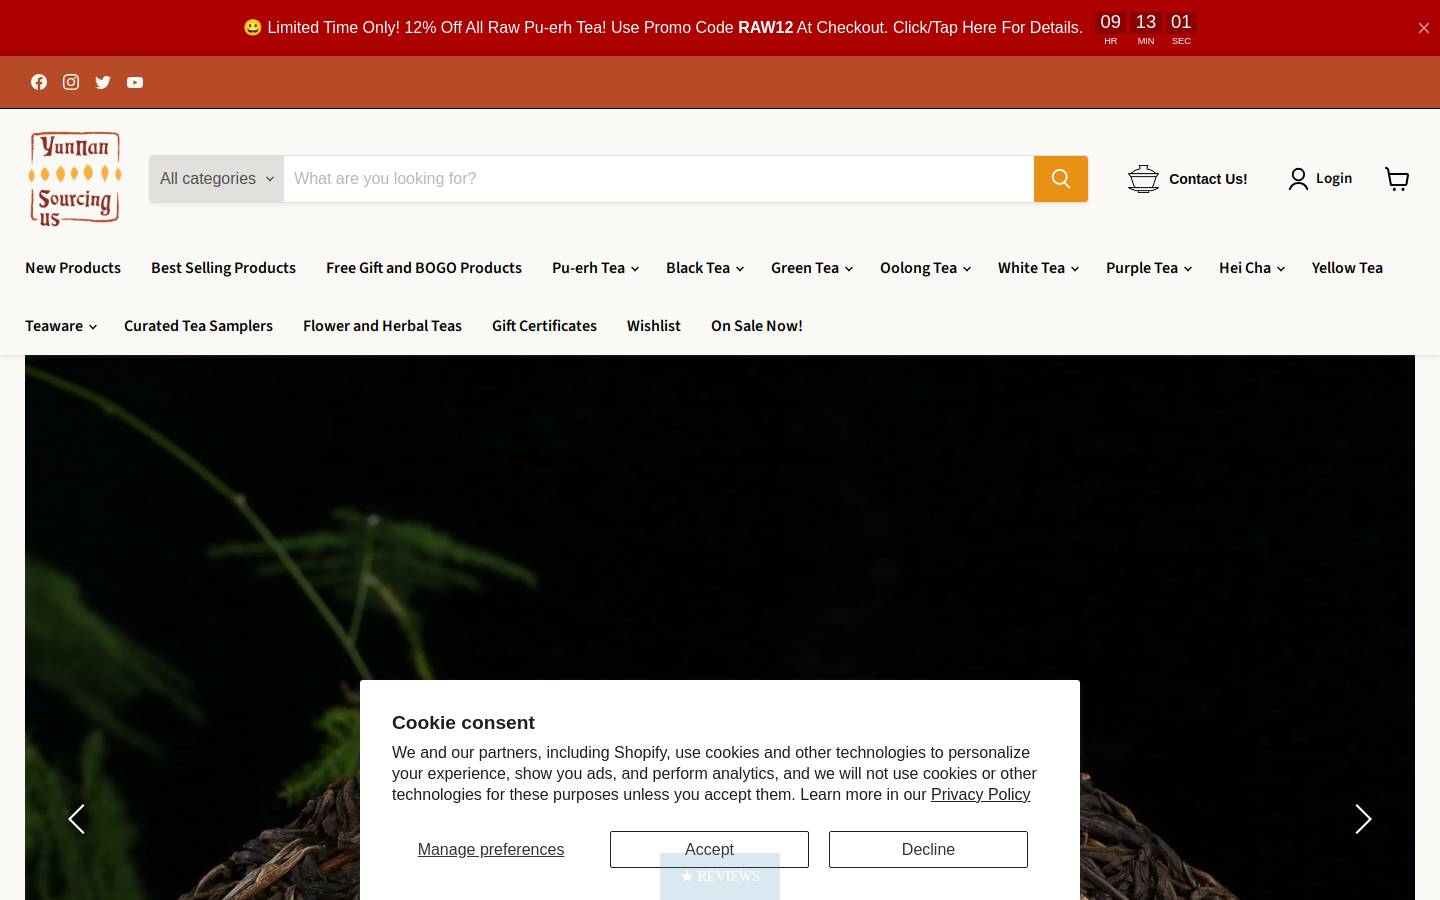Open the Instagram social link icon

[x=71, y=82]
